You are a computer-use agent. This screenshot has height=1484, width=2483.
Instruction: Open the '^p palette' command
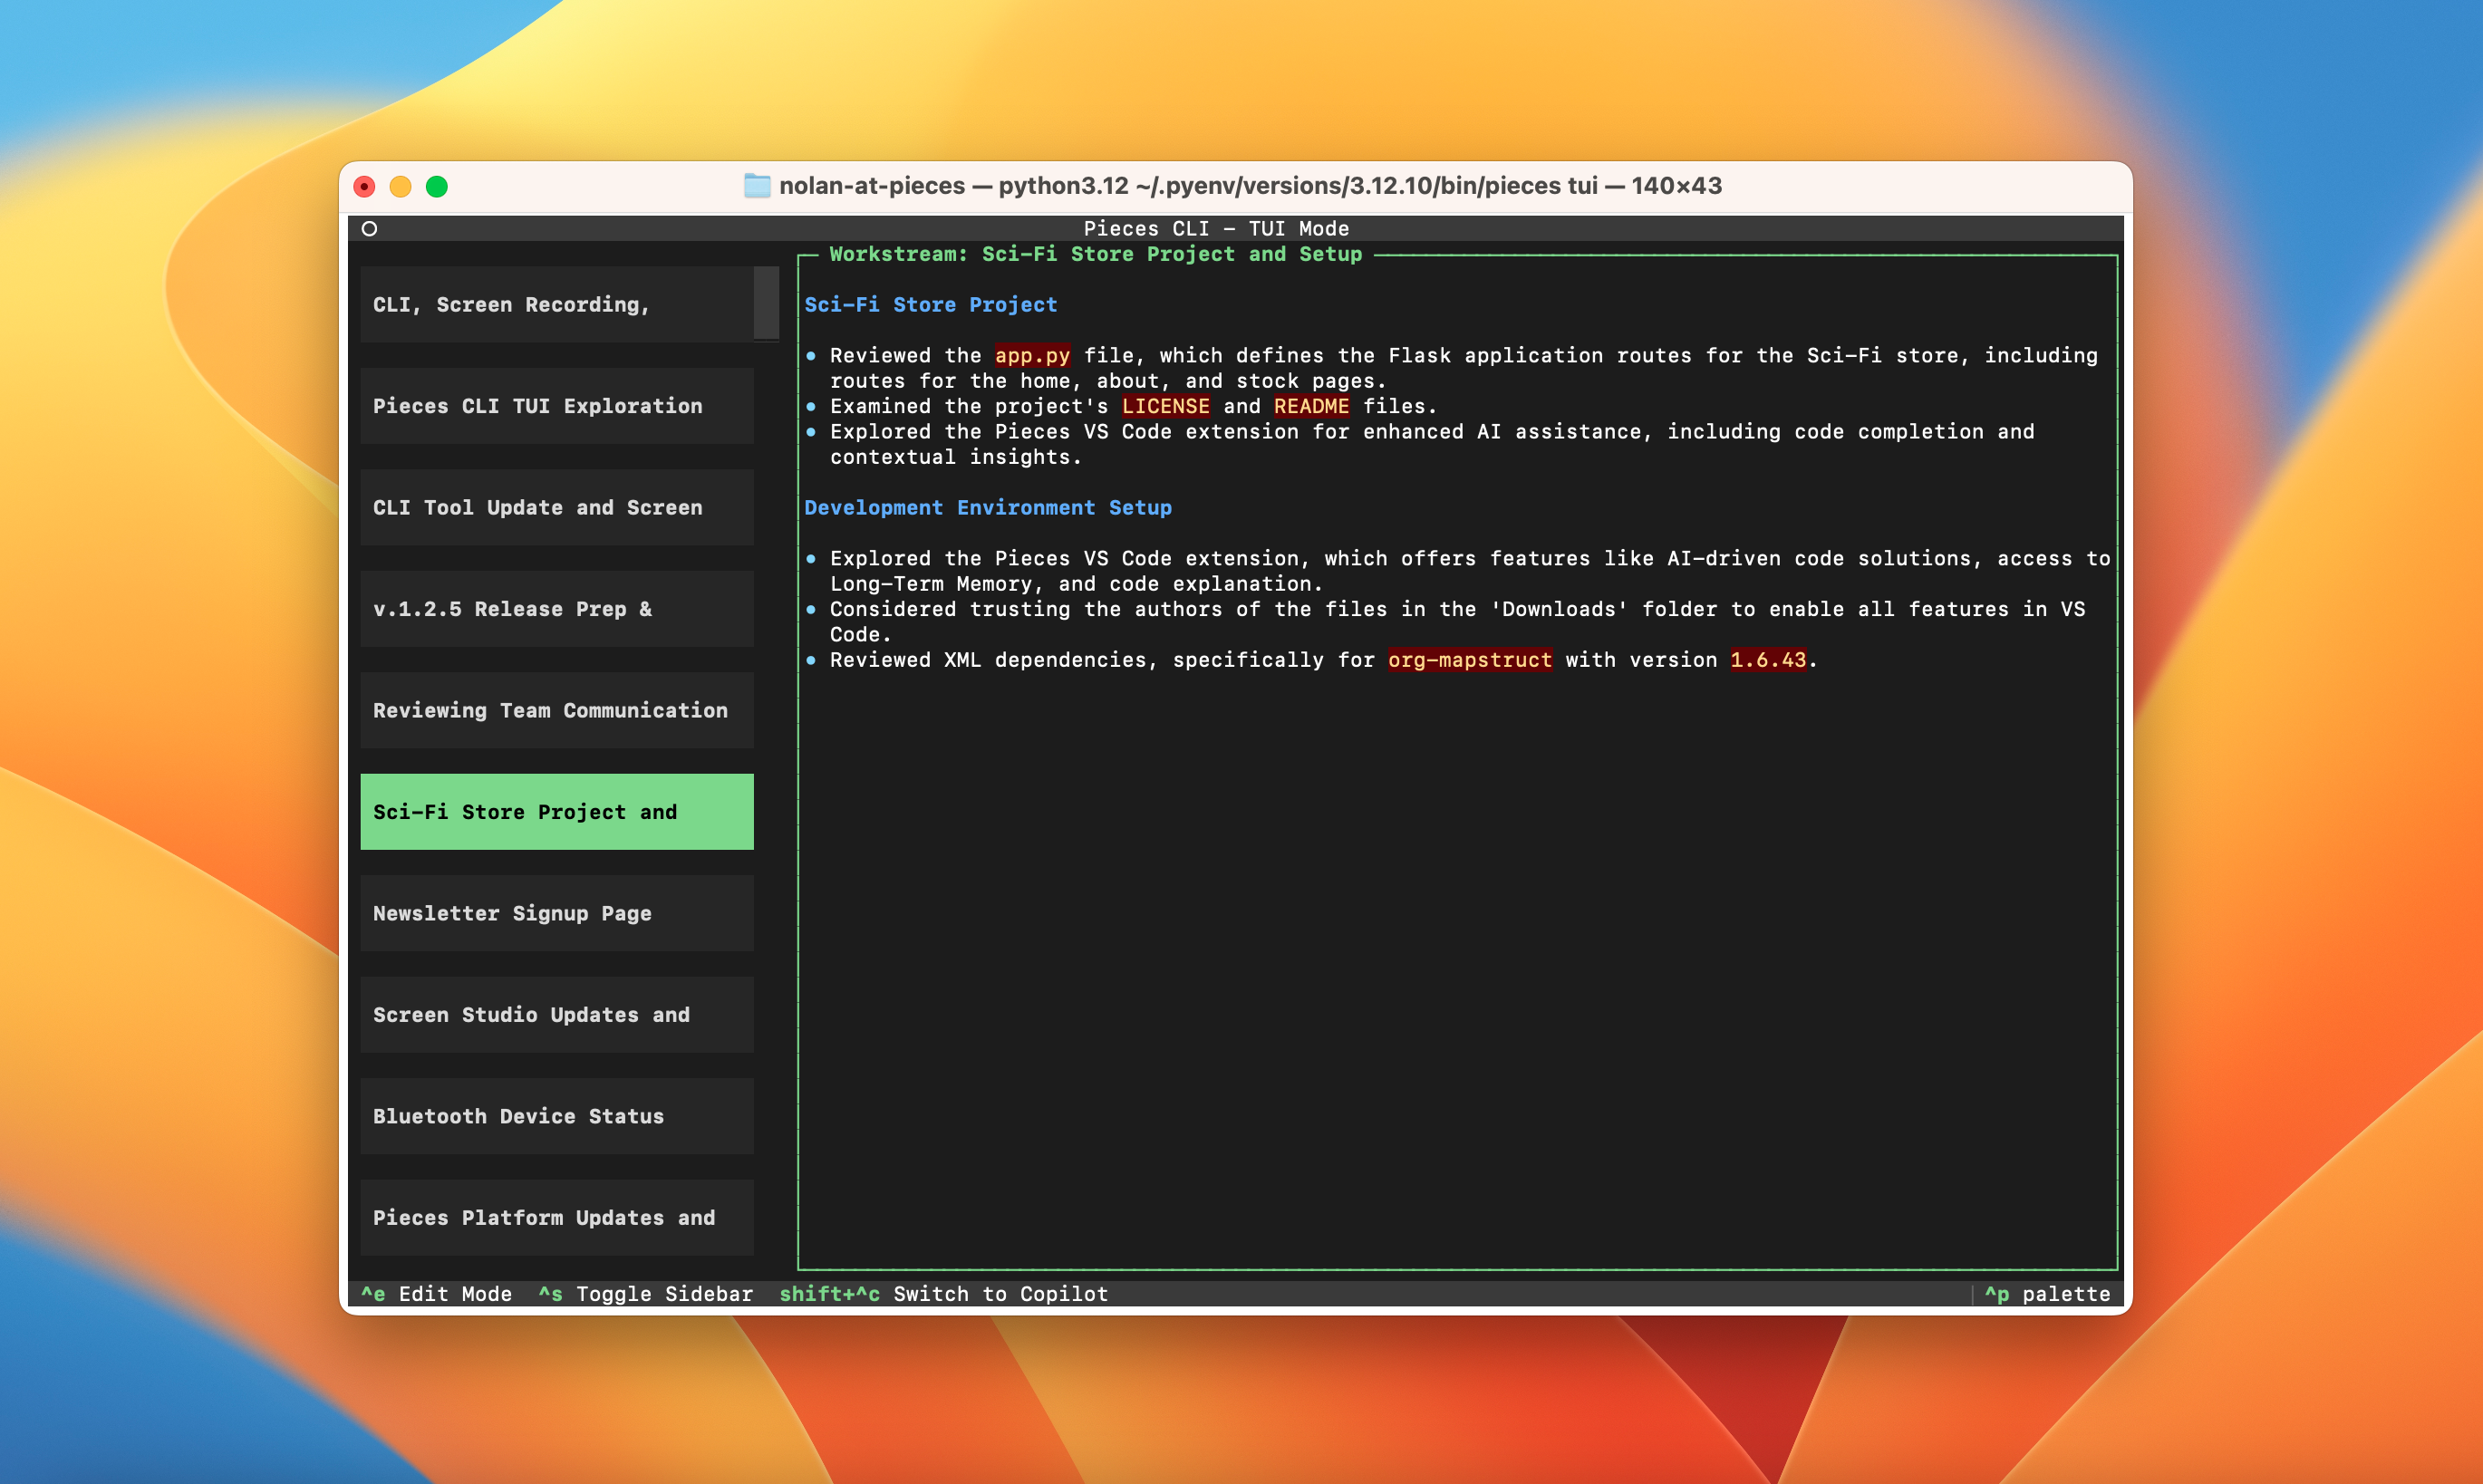tap(2047, 1294)
